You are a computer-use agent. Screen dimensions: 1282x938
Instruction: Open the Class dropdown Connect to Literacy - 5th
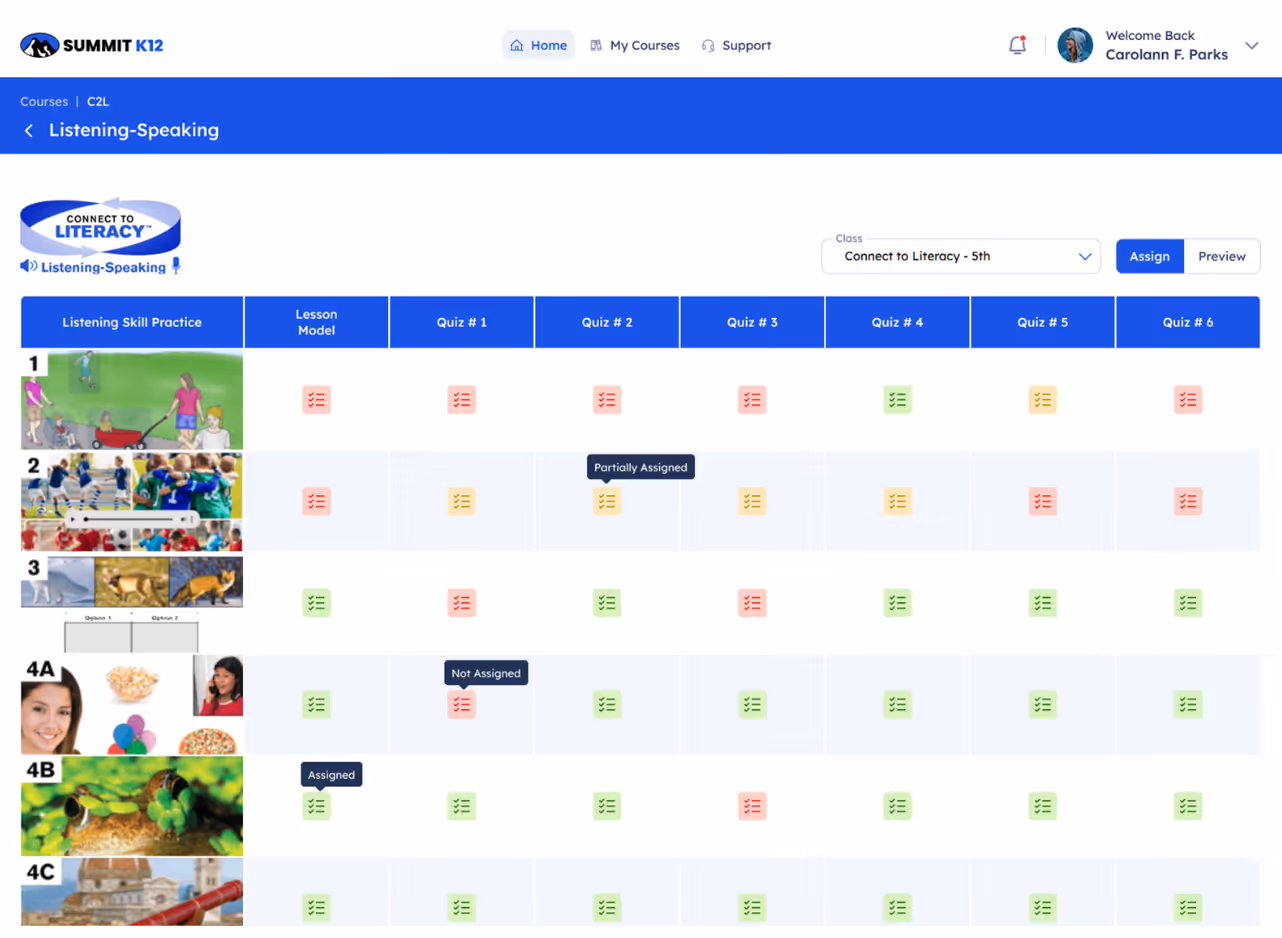tap(960, 256)
